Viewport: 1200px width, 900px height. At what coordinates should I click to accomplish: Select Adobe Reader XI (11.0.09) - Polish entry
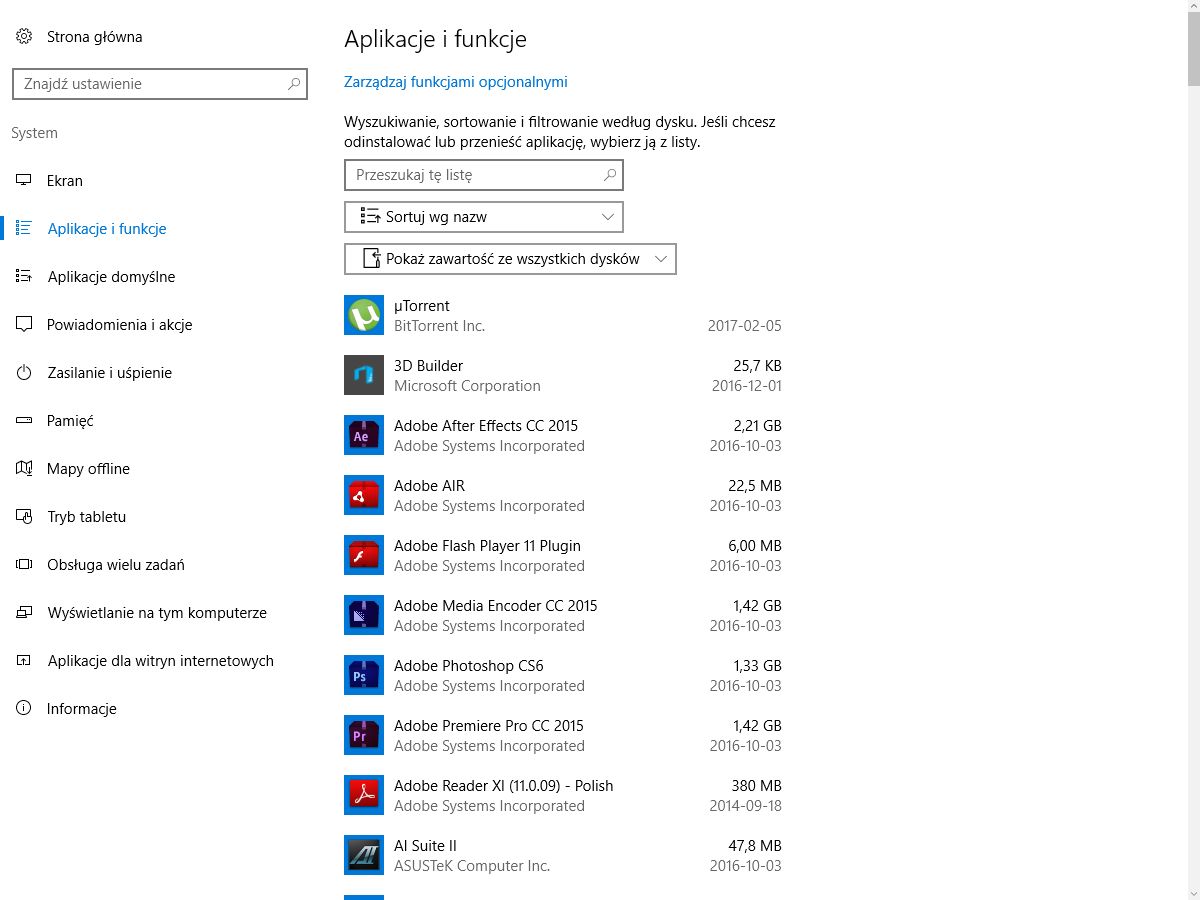504,786
